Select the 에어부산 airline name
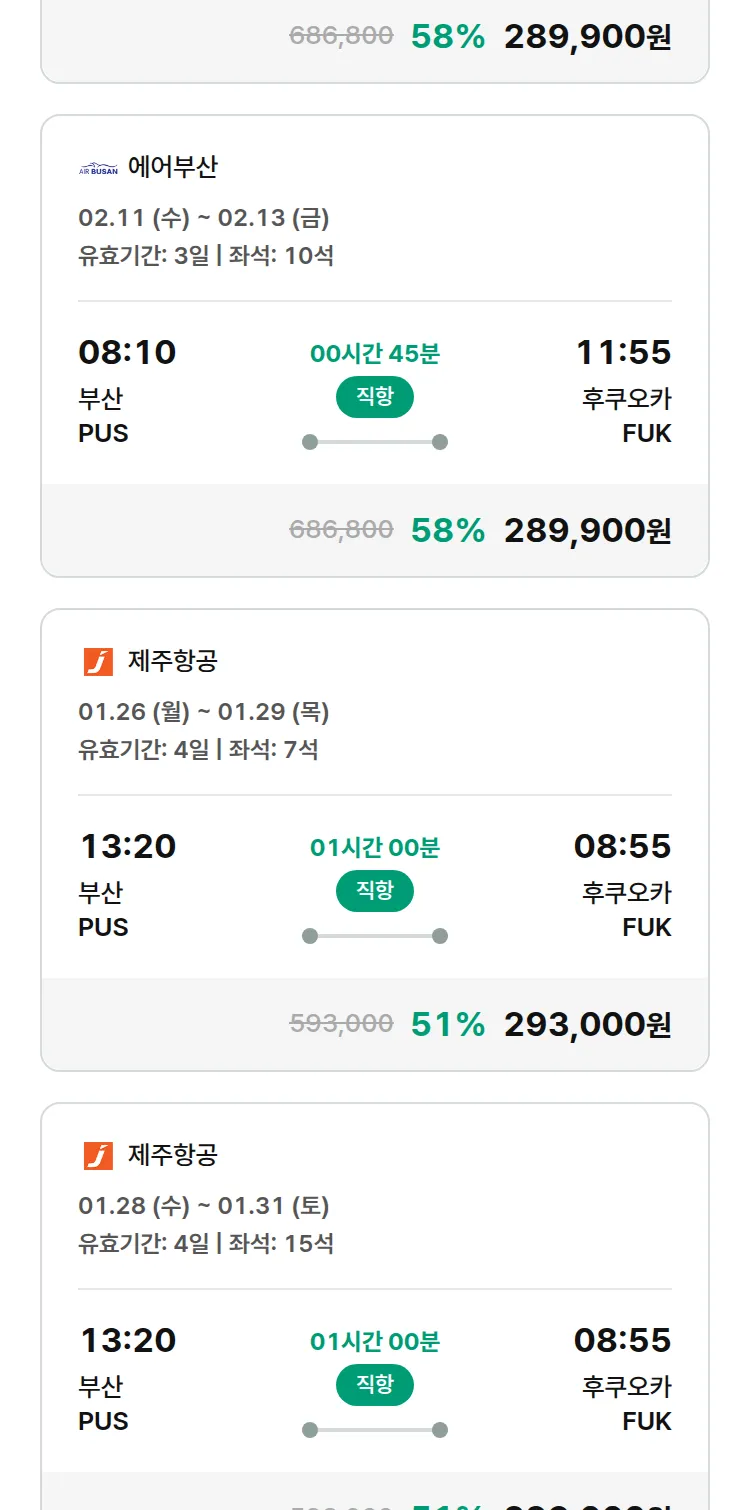 (x=172, y=167)
